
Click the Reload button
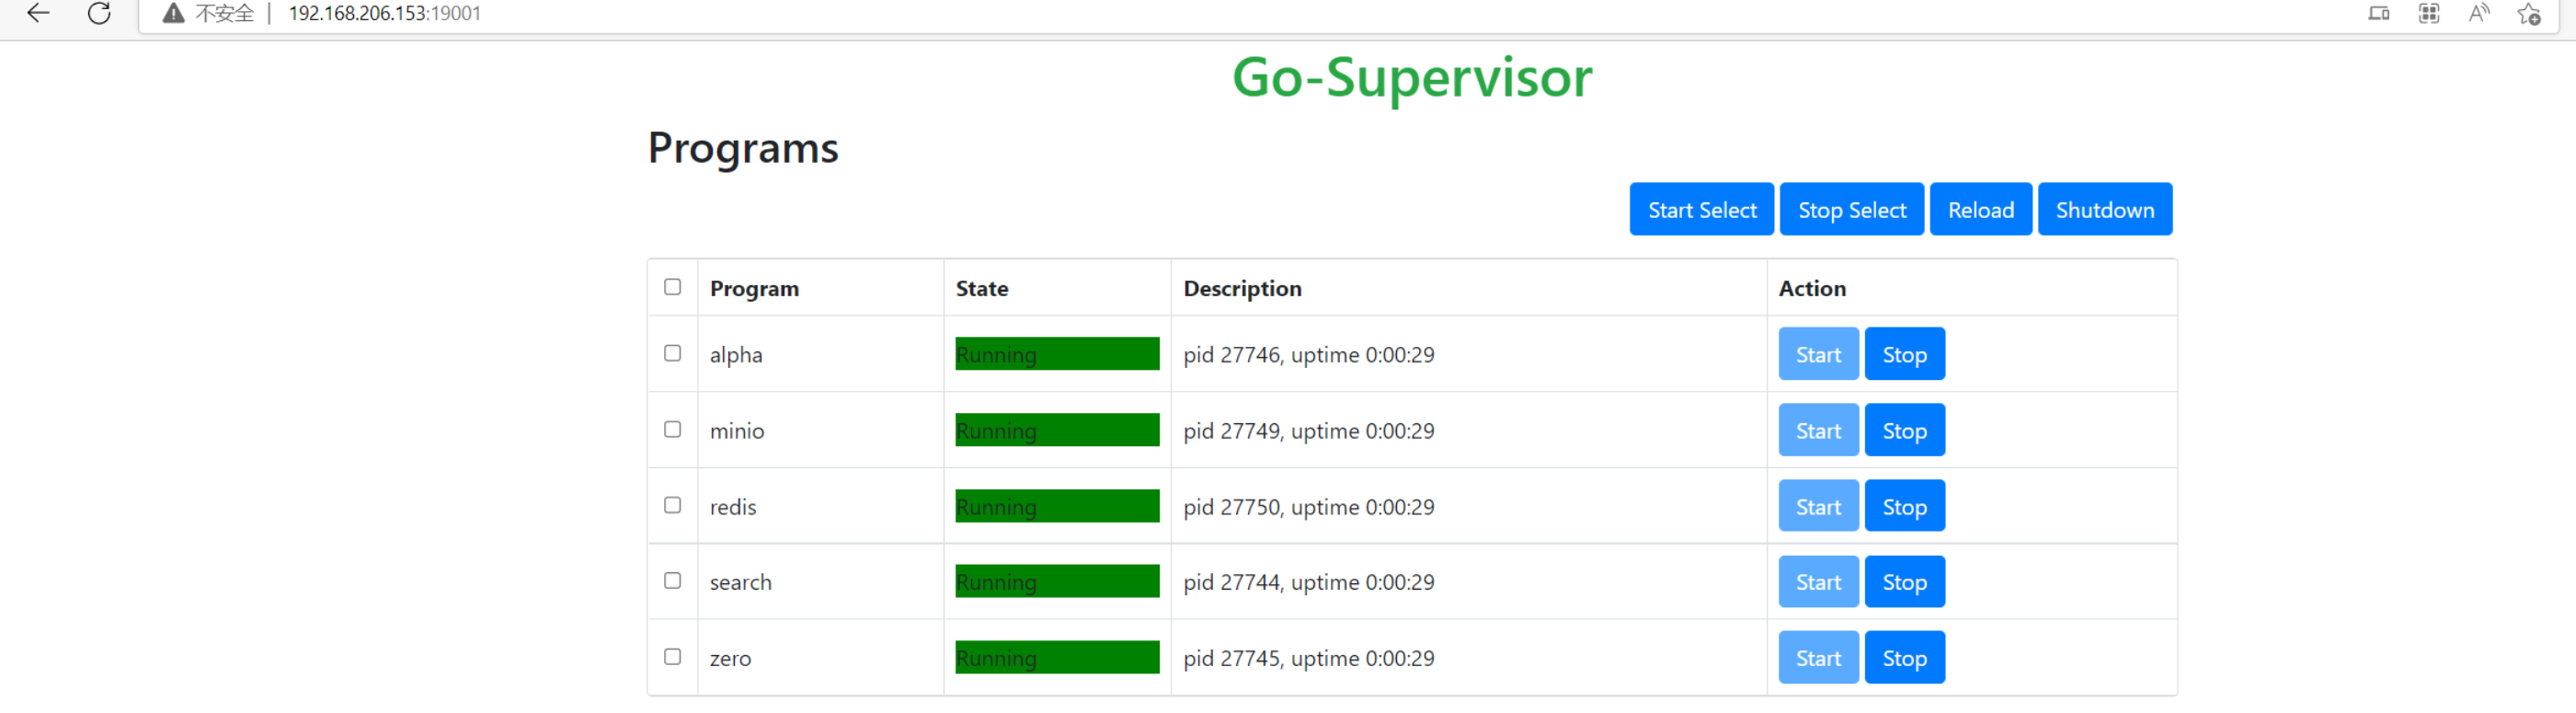(1979, 210)
